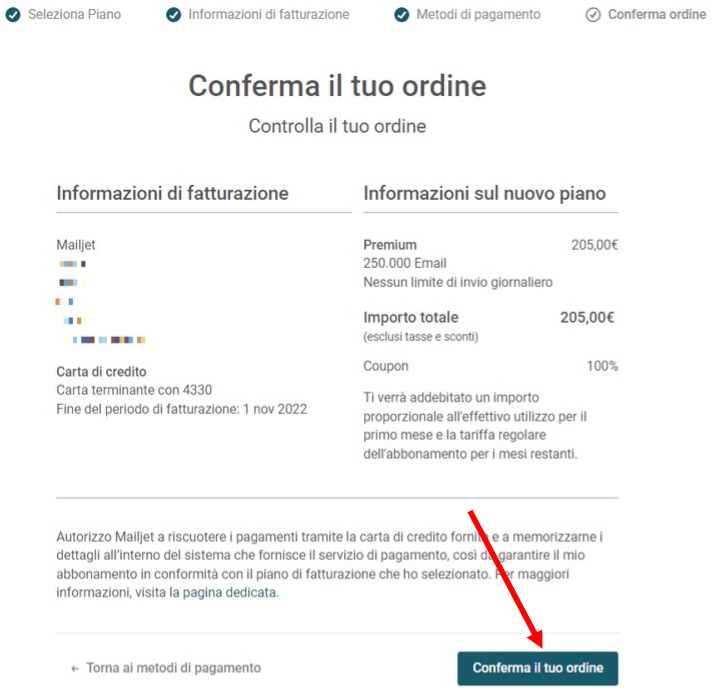Click the Importo totale 205,00€ amount
Viewport: 713px width, 691px height.
pyautogui.click(x=587, y=317)
